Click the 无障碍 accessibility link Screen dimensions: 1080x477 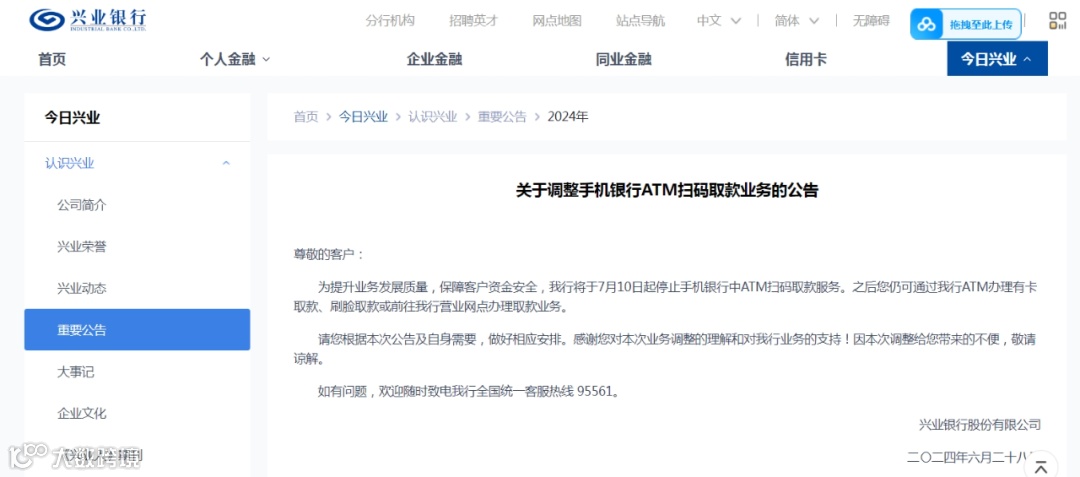(871, 21)
